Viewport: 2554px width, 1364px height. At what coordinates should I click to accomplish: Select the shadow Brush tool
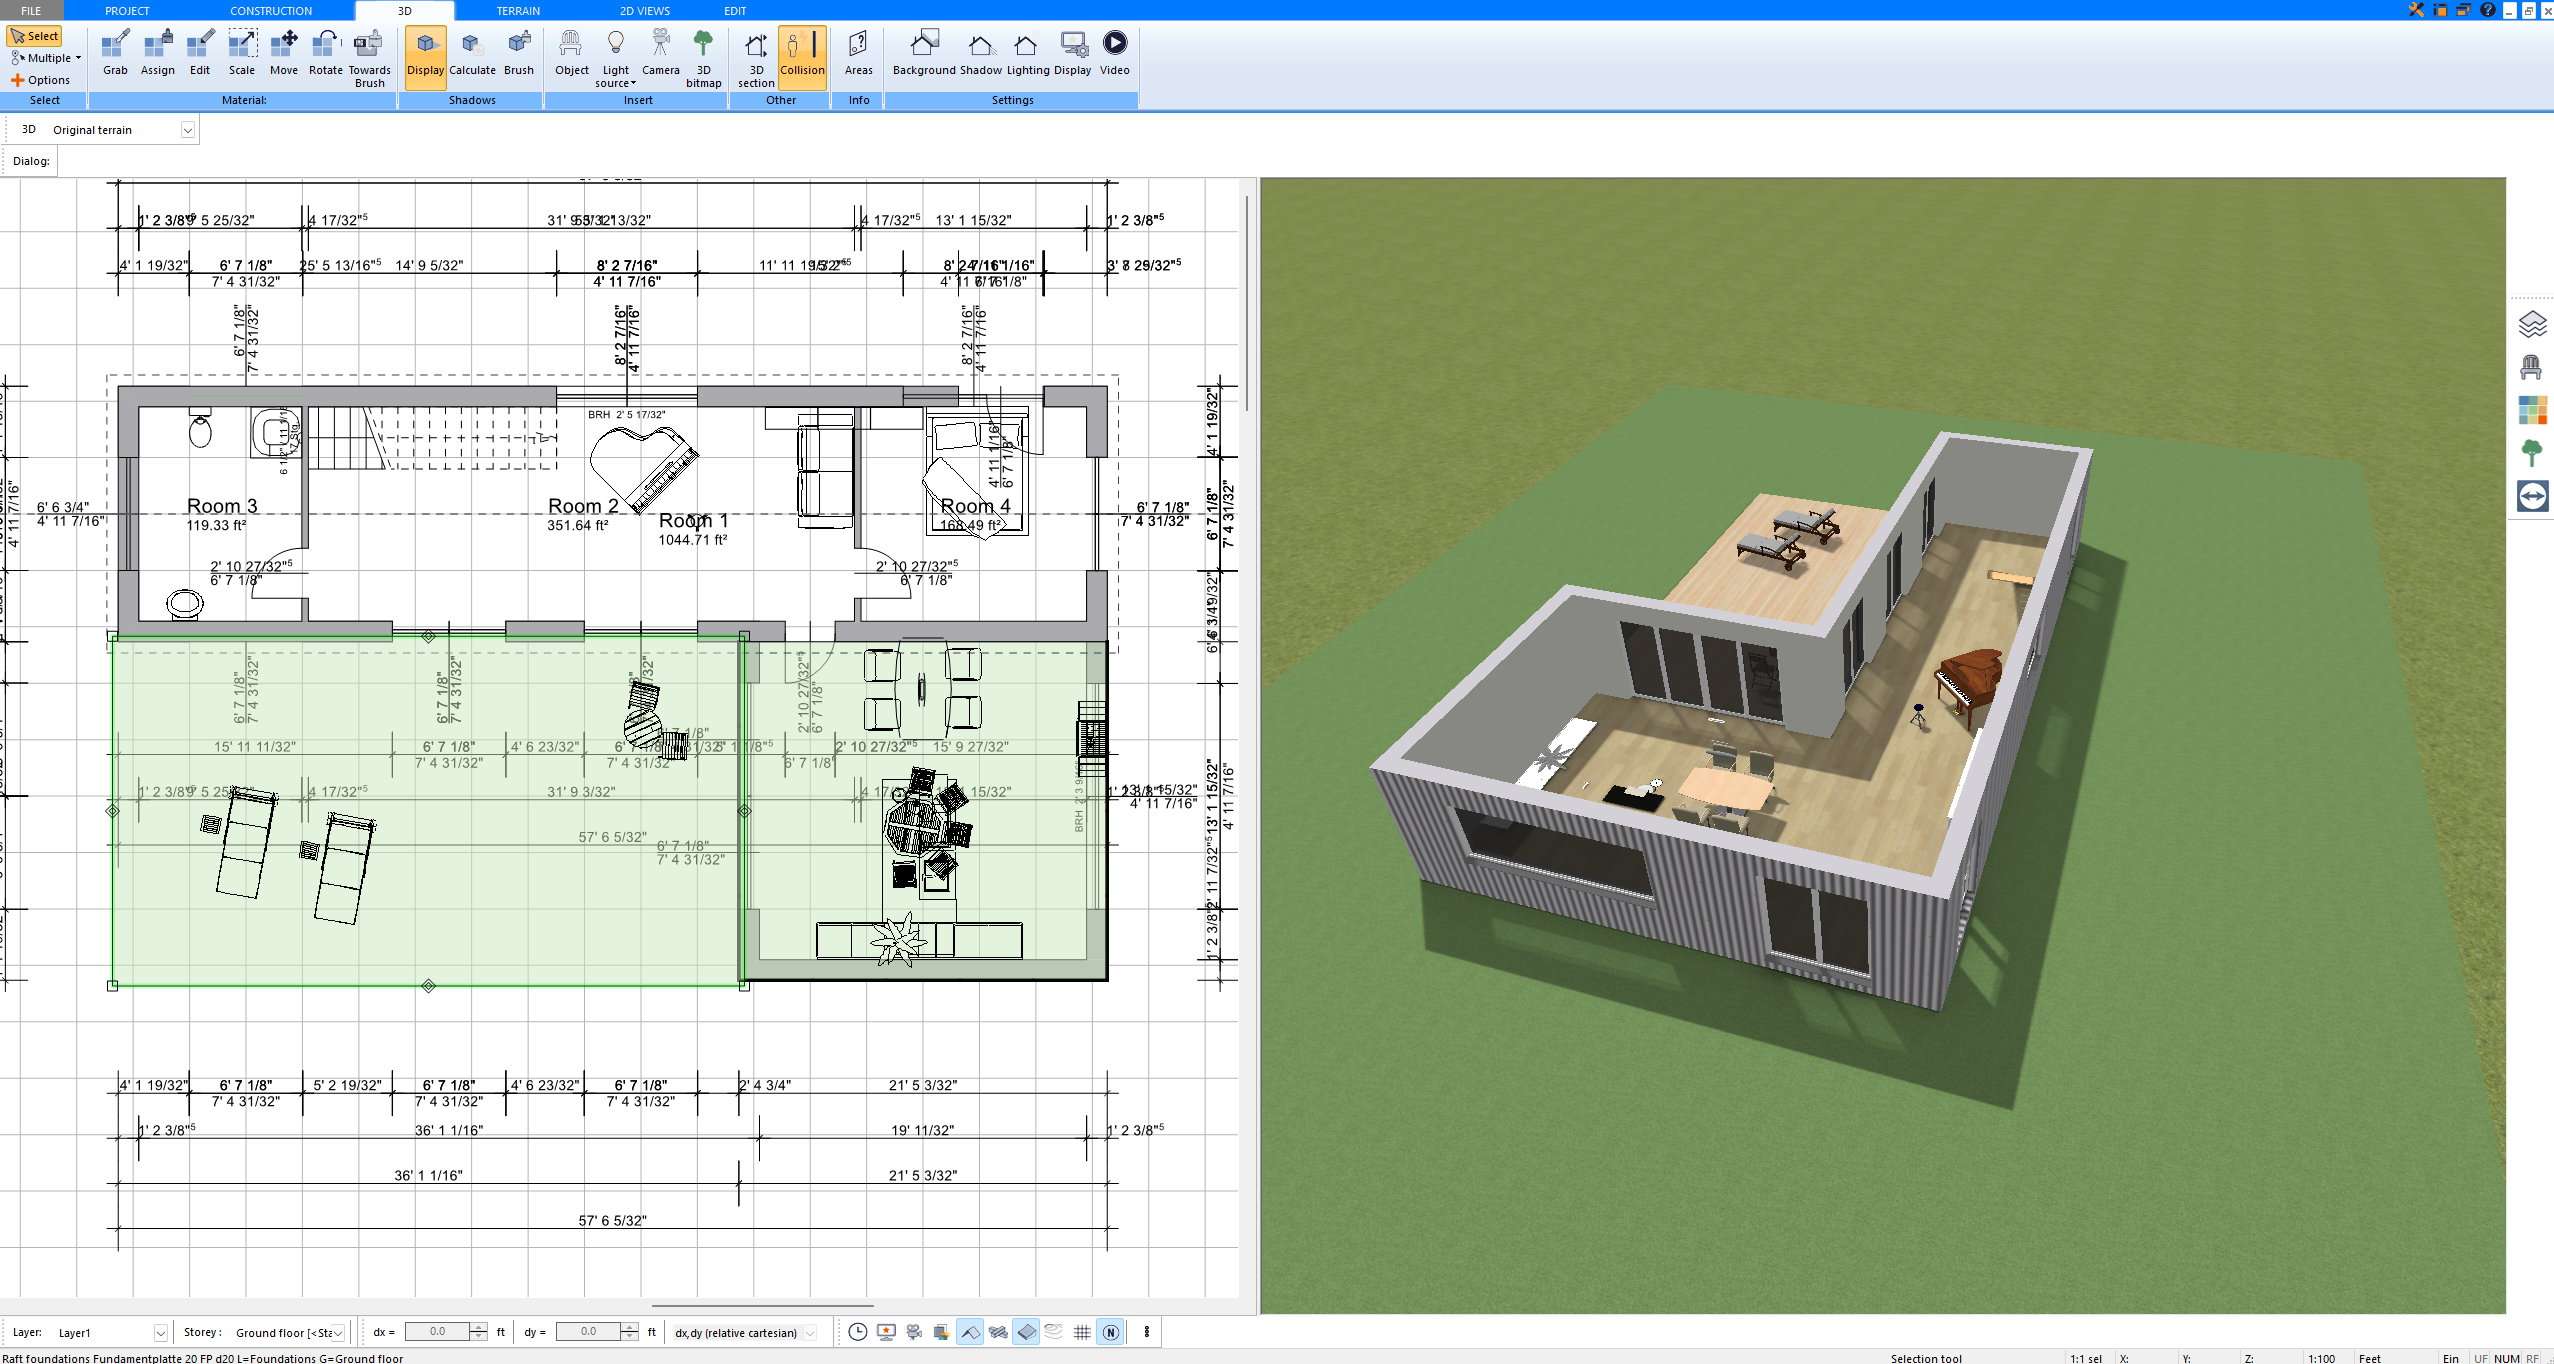[x=518, y=53]
